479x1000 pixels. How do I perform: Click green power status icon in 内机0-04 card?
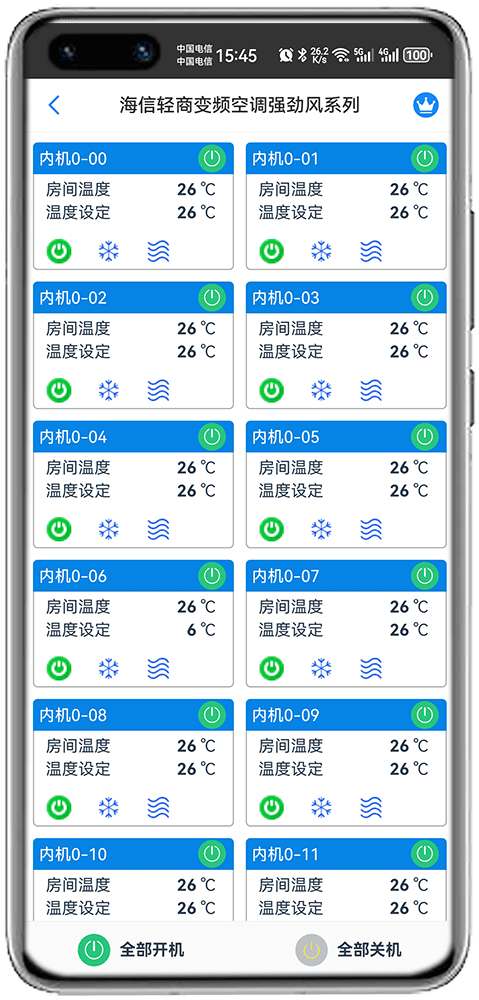[x=59, y=529]
